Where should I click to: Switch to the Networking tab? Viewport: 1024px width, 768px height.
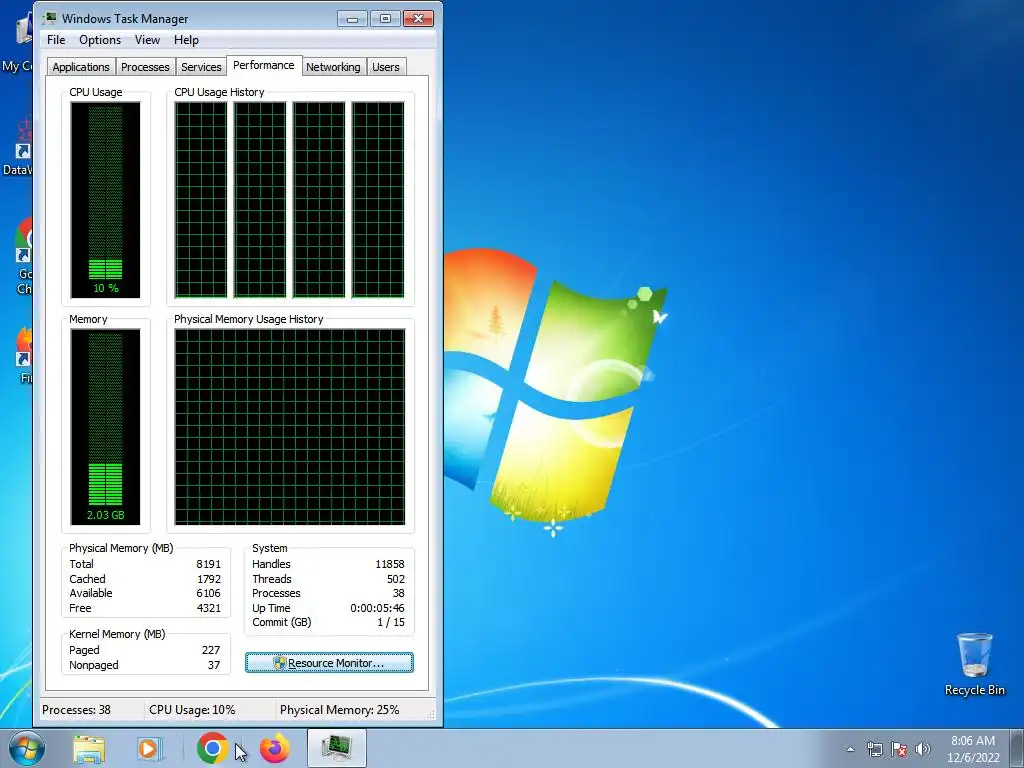pos(333,67)
